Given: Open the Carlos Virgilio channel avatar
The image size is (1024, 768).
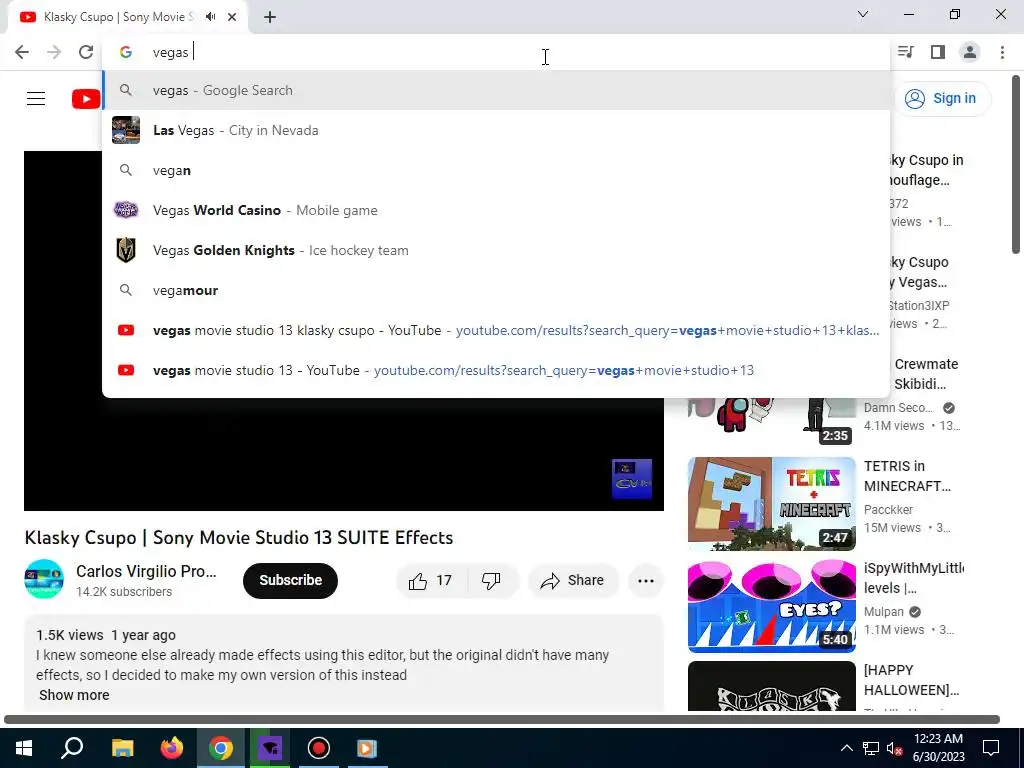Looking at the screenshot, I should [44, 579].
